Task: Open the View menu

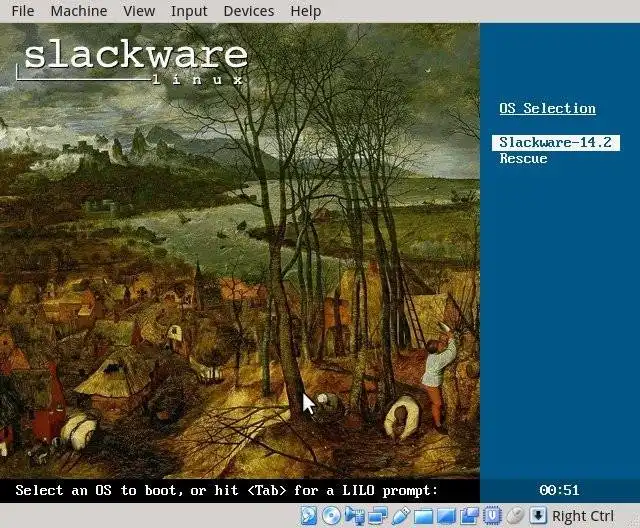Action: coord(139,11)
